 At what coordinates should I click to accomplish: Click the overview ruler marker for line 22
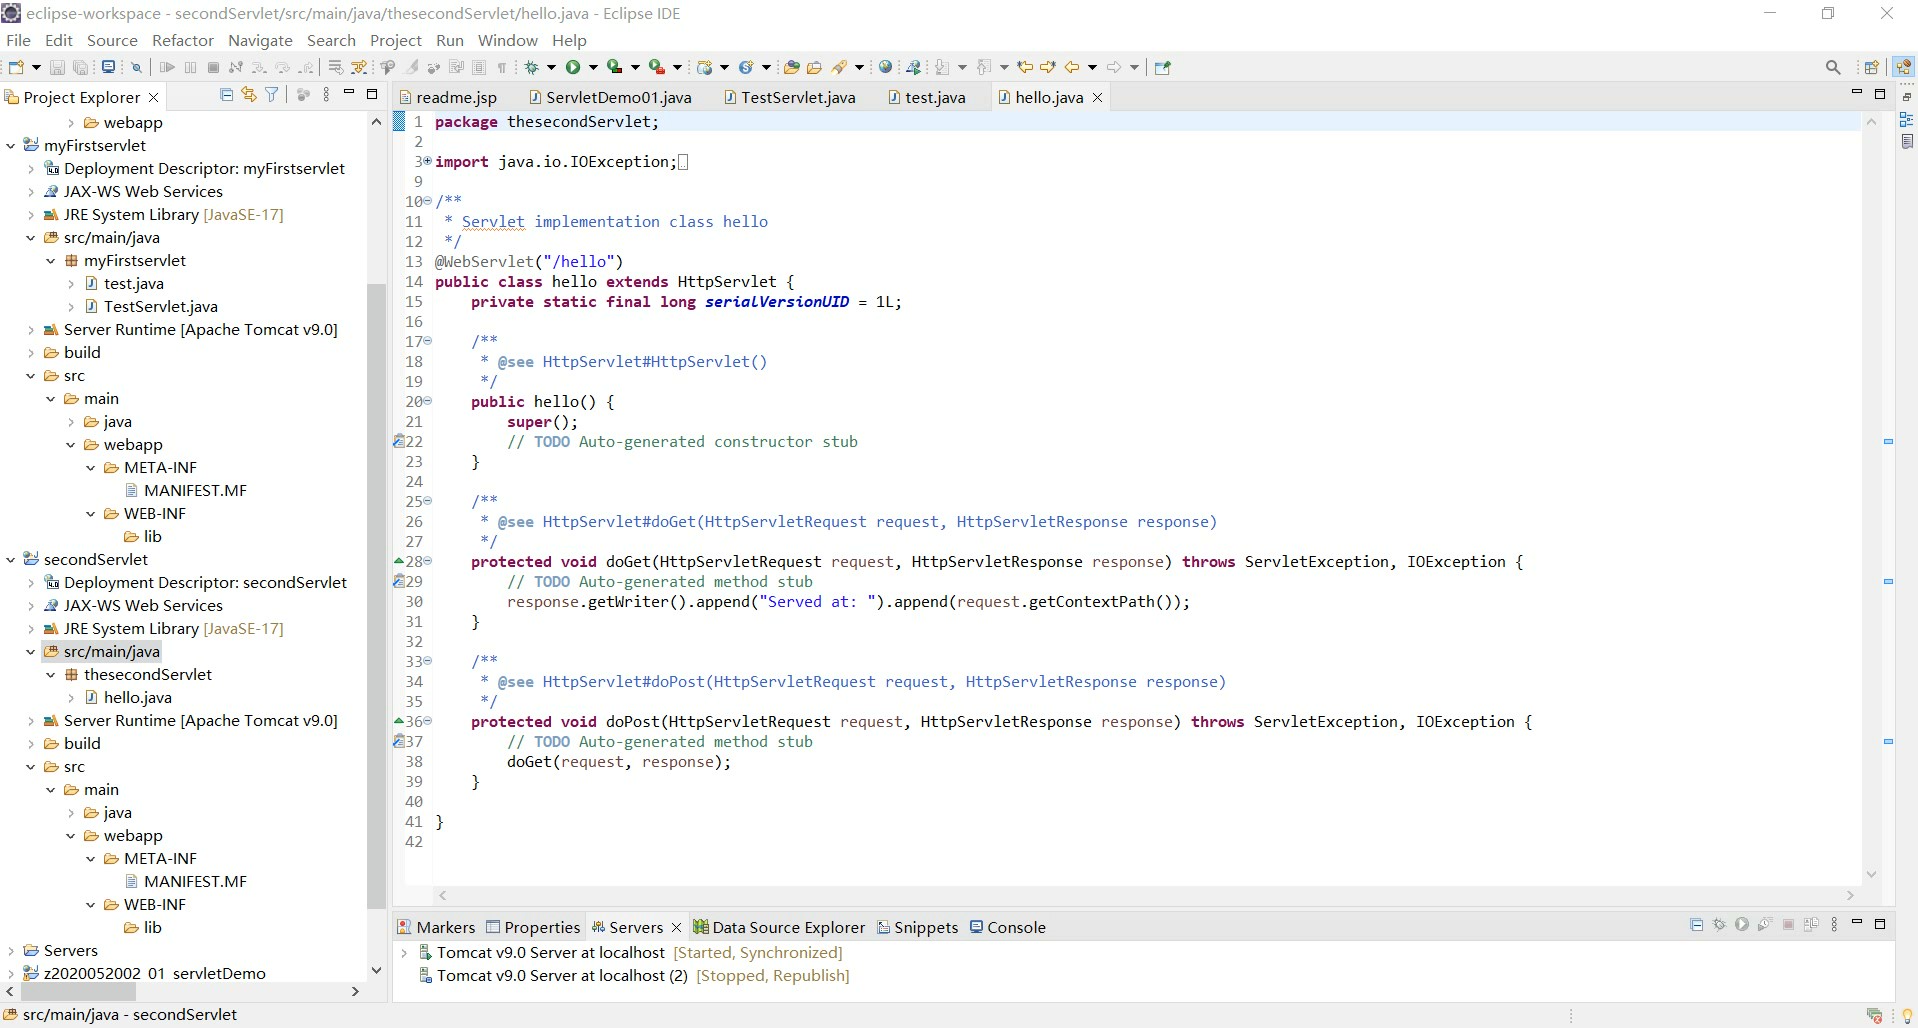click(x=1888, y=441)
